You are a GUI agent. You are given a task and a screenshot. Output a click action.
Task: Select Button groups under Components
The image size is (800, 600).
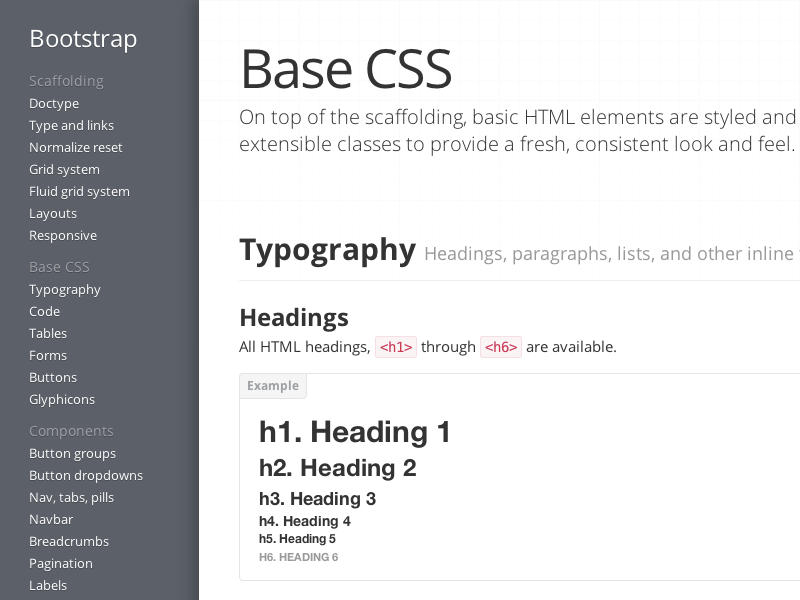click(72, 453)
